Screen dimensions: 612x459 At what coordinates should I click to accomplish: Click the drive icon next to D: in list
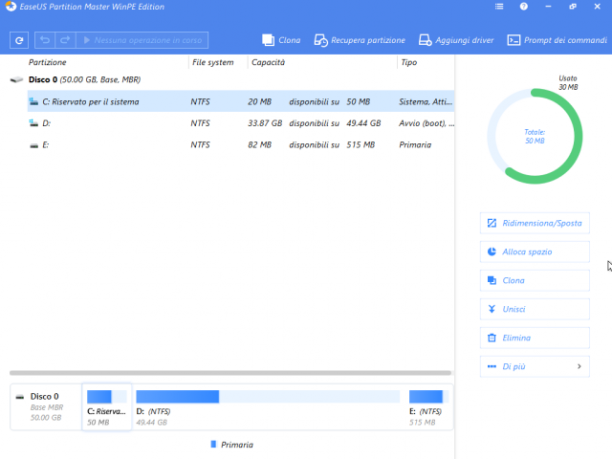coord(34,123)
